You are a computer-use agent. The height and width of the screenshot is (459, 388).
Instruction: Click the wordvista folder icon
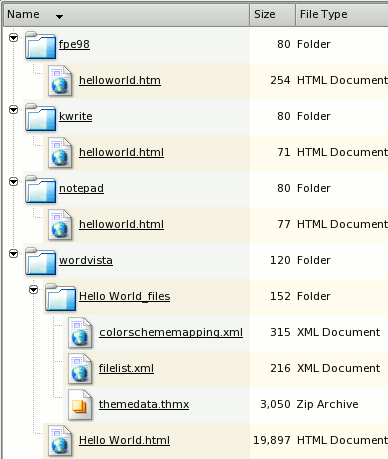pos(40,261)
